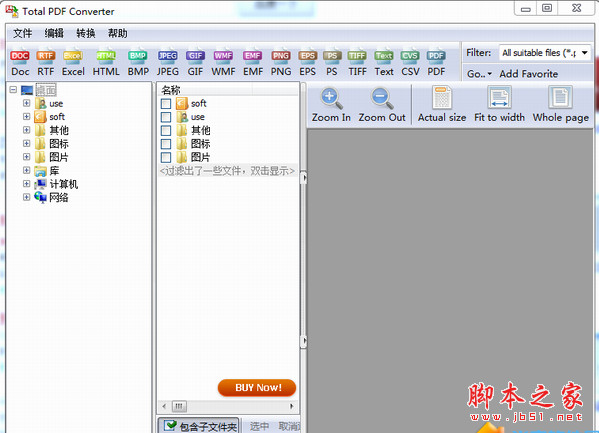Fit the preview to width
The height and width of the screenshot is (433, 599).
pos(499,104)
